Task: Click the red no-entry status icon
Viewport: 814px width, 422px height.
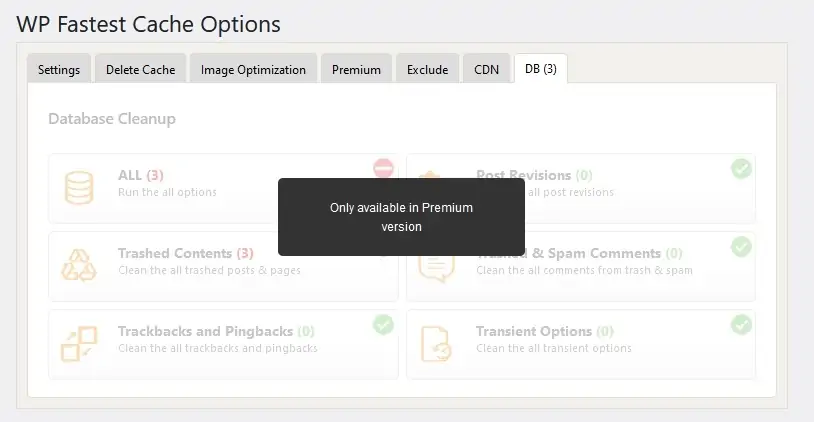Action: point(383,168)
